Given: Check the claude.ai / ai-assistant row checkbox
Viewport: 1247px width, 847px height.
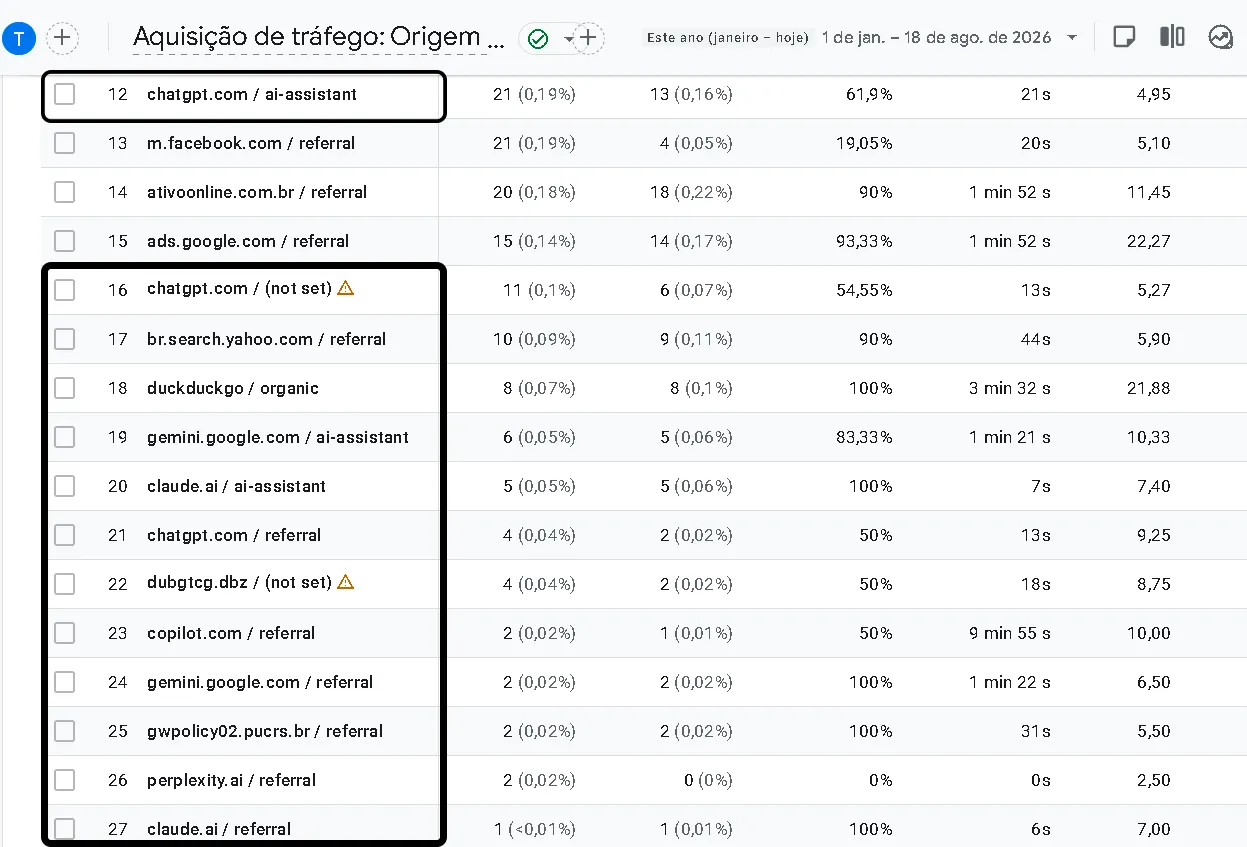Looking at the screenshot, I should pos(64,486).
